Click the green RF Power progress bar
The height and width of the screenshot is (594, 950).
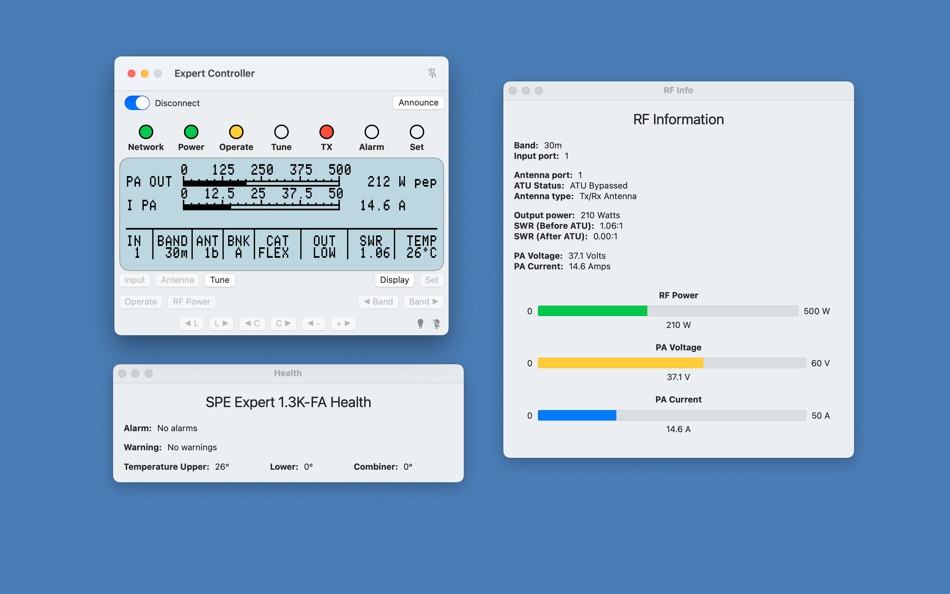tap(593, 311)
